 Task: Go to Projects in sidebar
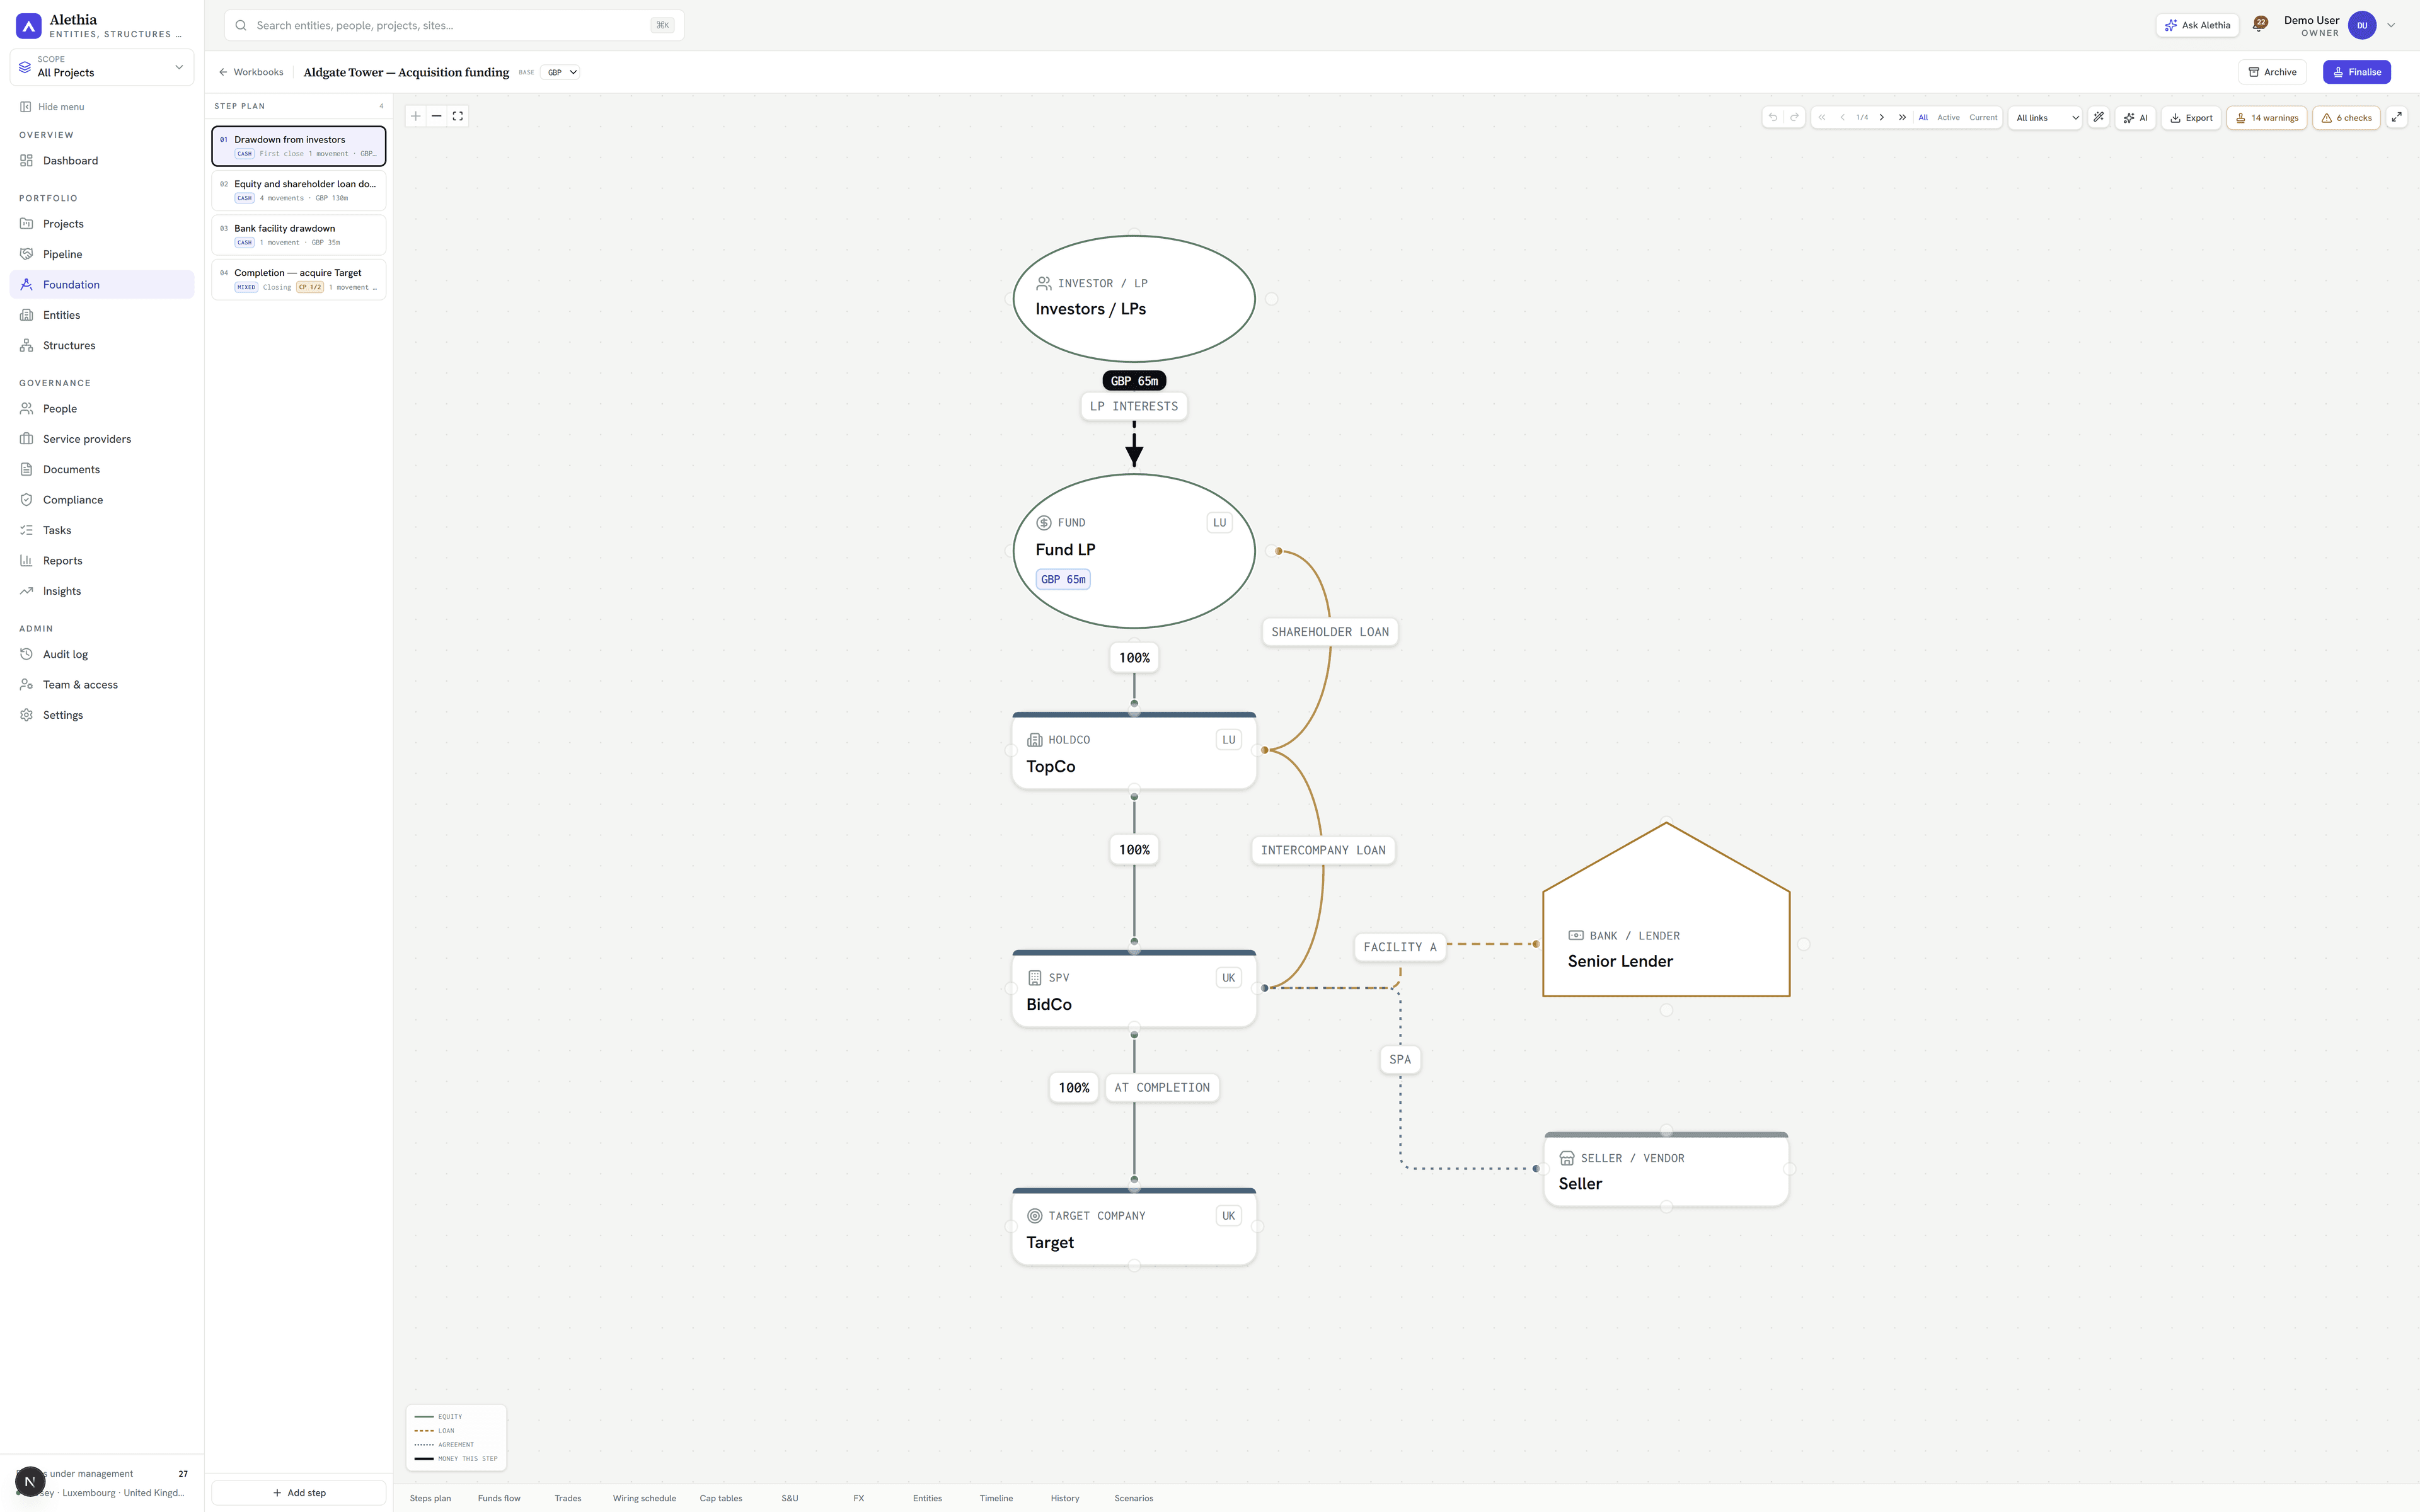pyautogui.click(x=101, y=224)
